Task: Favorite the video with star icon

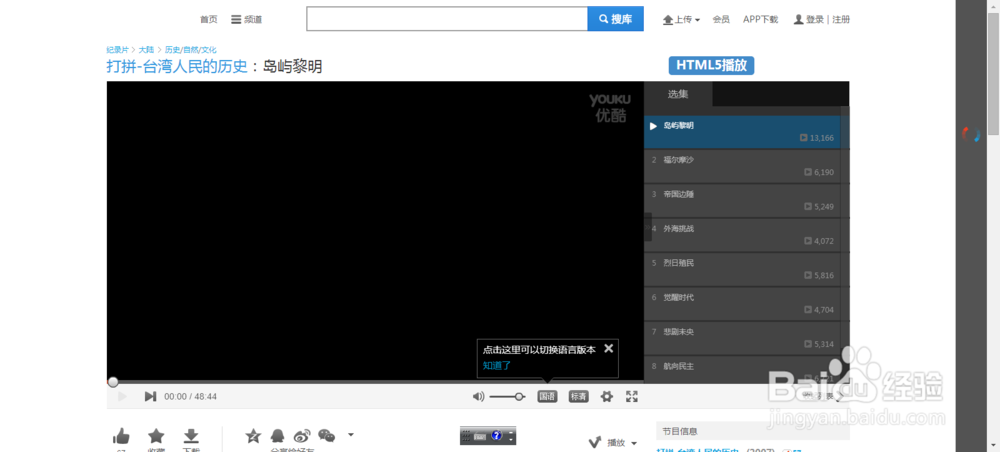Action: pyautogui.click(x=156, y=436)
